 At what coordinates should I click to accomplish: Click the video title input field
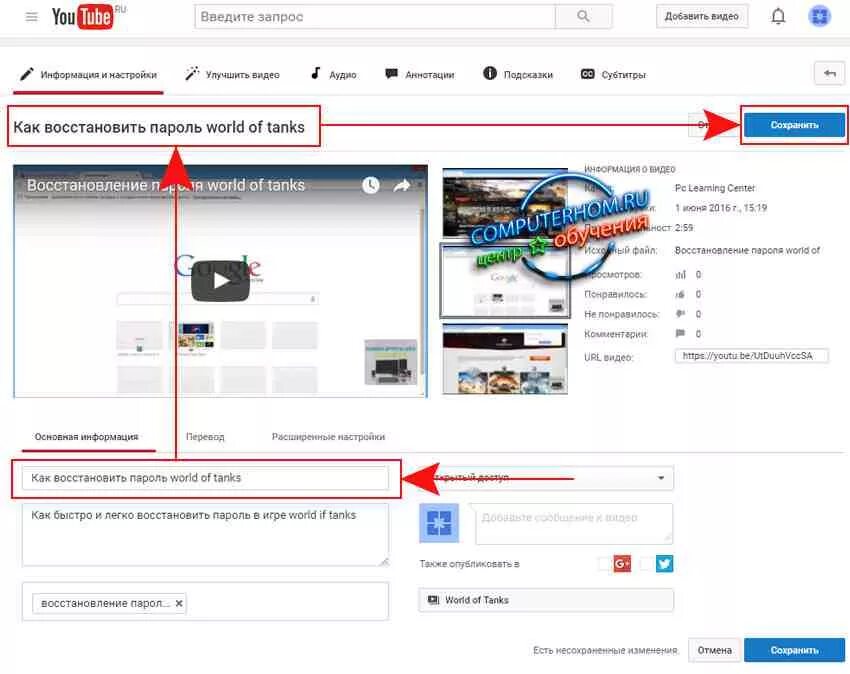(x=205, y=478)
